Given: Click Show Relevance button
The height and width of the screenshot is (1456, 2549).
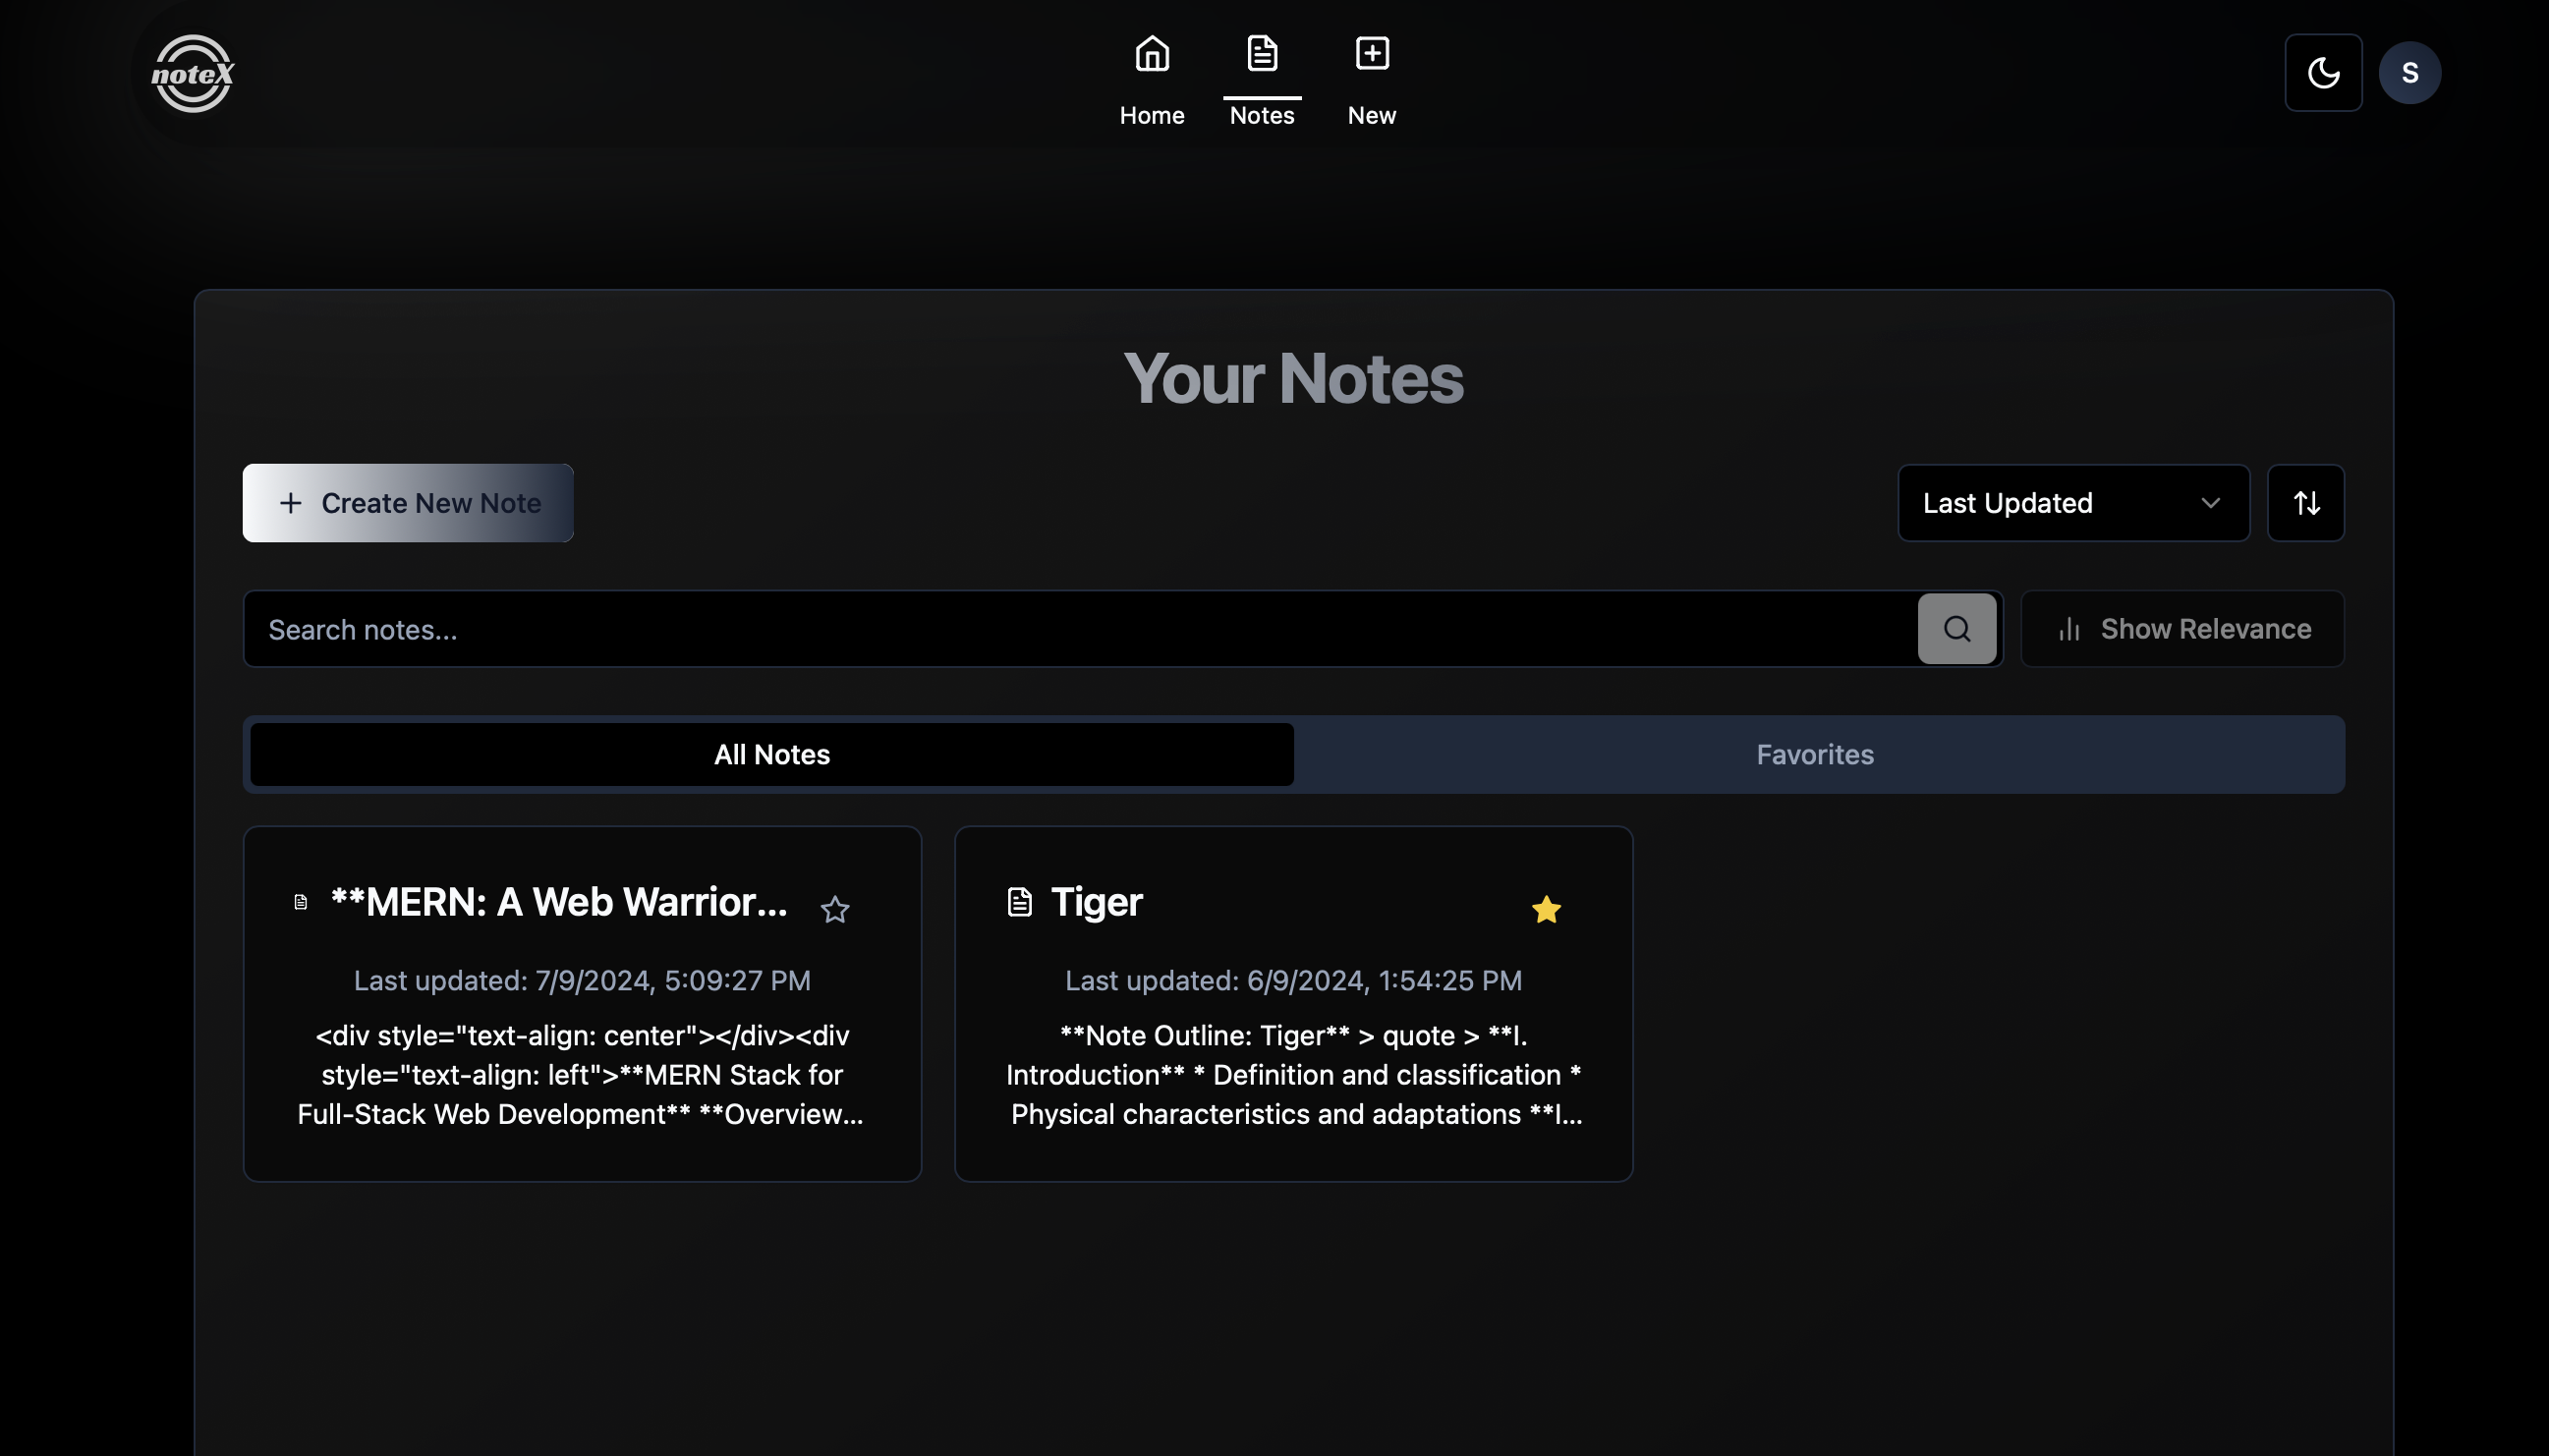Looking at the screenshot, I should point(2181,629).
